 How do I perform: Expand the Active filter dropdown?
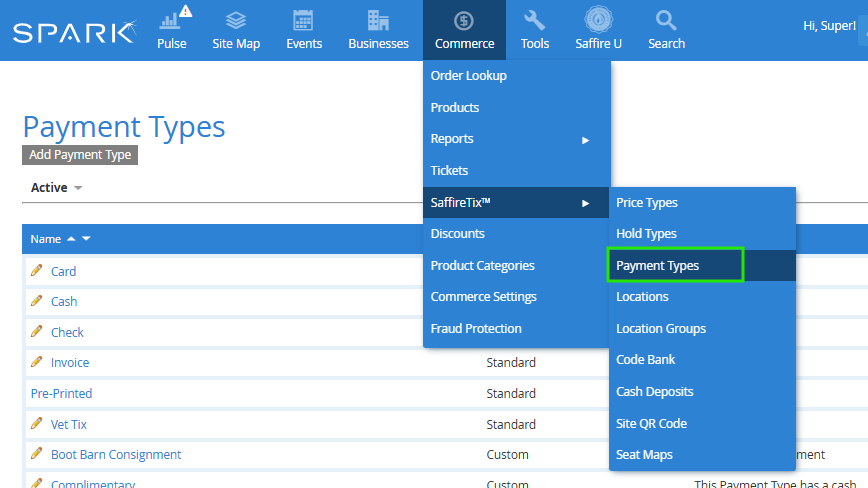[78, 188]
